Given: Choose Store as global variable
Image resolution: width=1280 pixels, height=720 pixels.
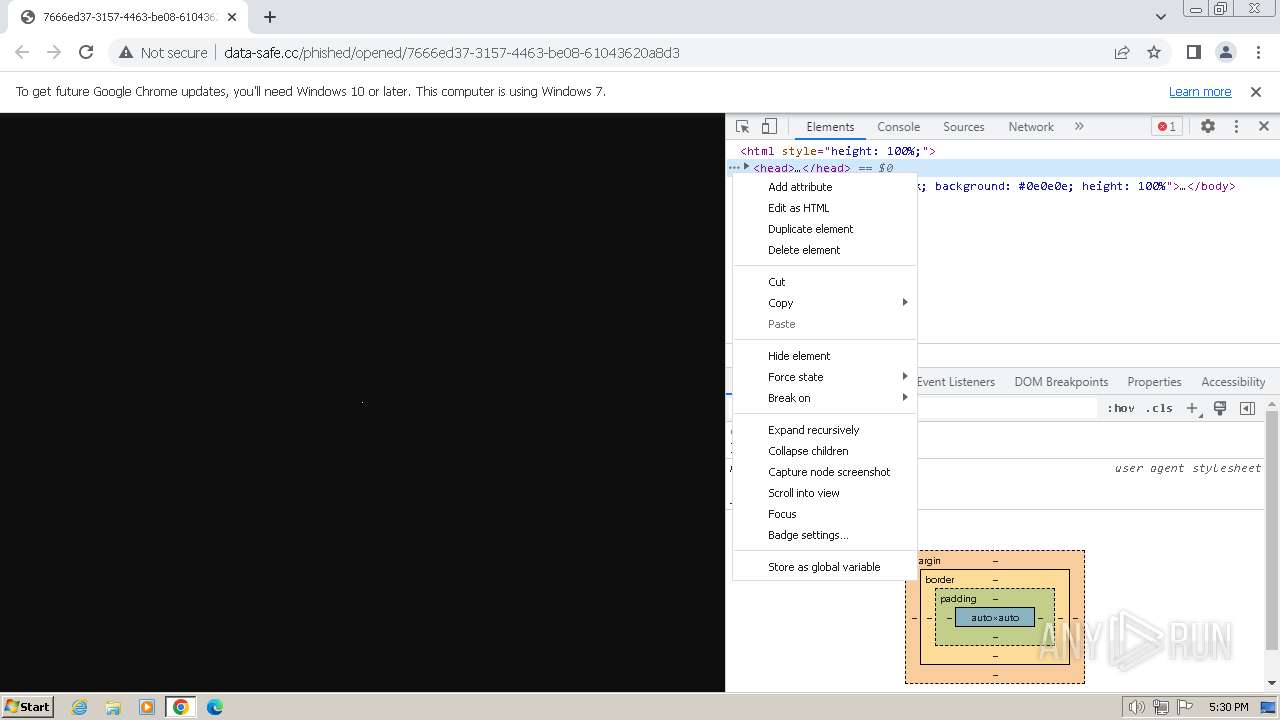Looking at the screenshot, I should (825, 567).
